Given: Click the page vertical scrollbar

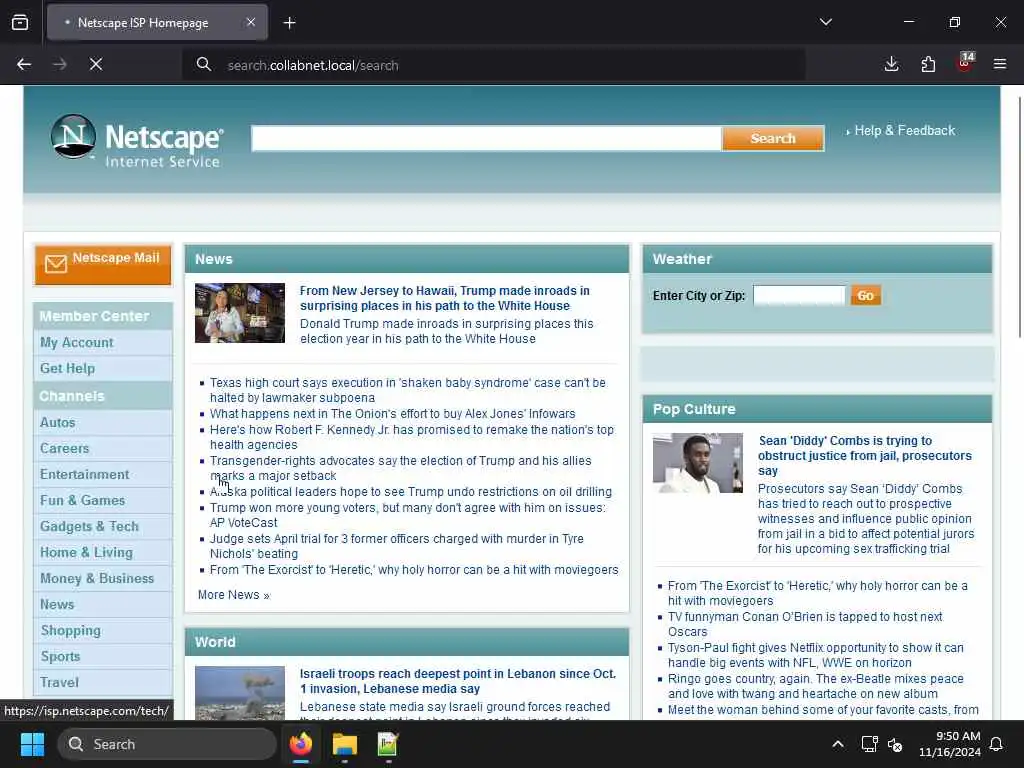Looking at the screenshot, I should [1019, 216].
